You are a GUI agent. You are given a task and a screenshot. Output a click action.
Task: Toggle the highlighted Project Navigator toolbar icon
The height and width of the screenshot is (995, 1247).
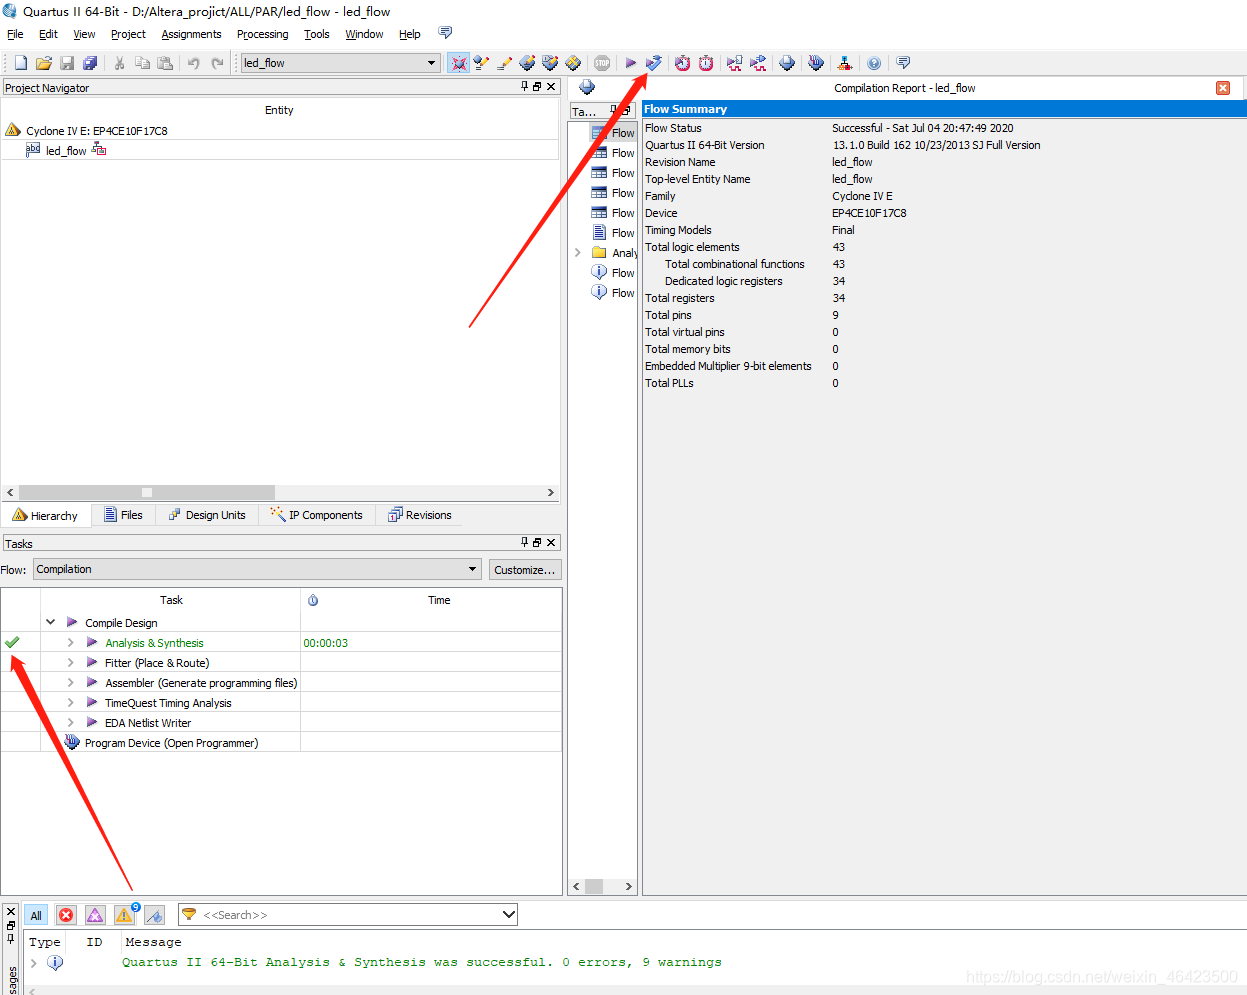pyautogui.click(x=458, y=63)
